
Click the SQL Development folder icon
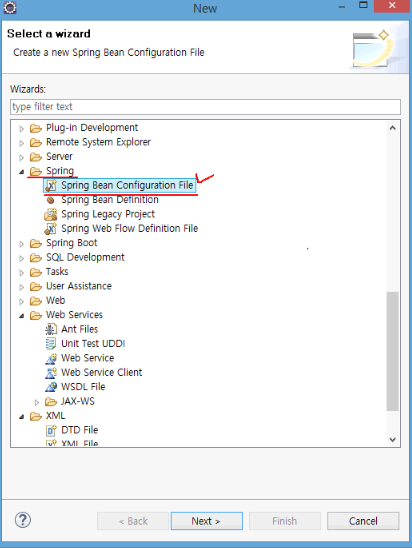click(x=36, y=258)
